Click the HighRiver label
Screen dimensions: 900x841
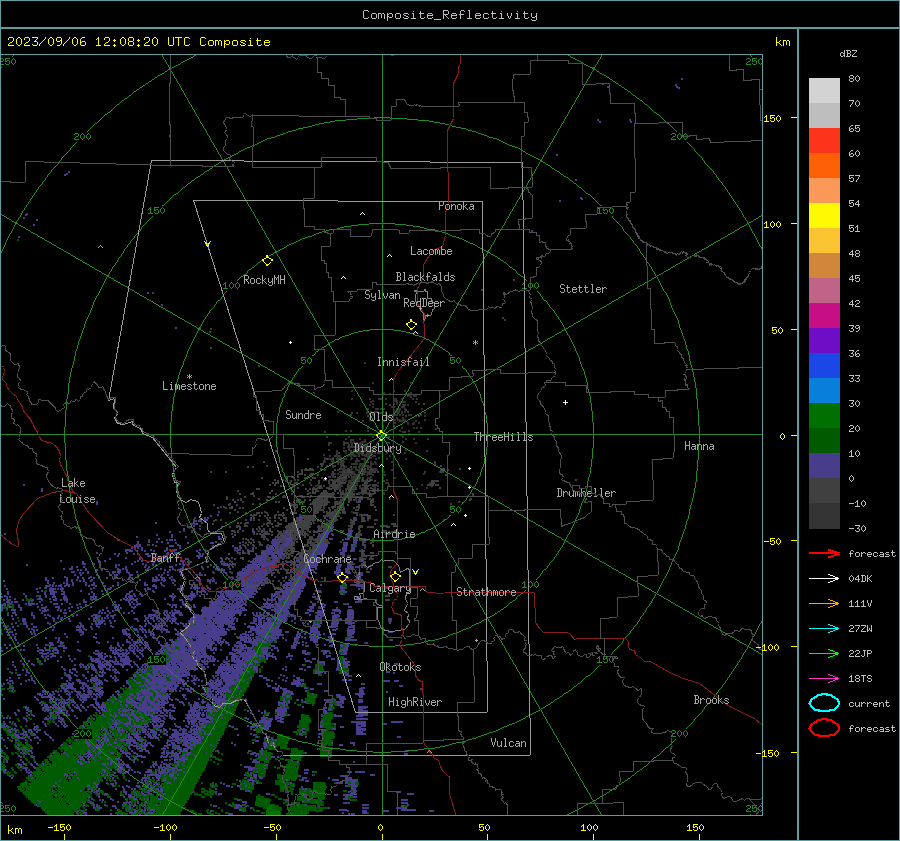415,702
